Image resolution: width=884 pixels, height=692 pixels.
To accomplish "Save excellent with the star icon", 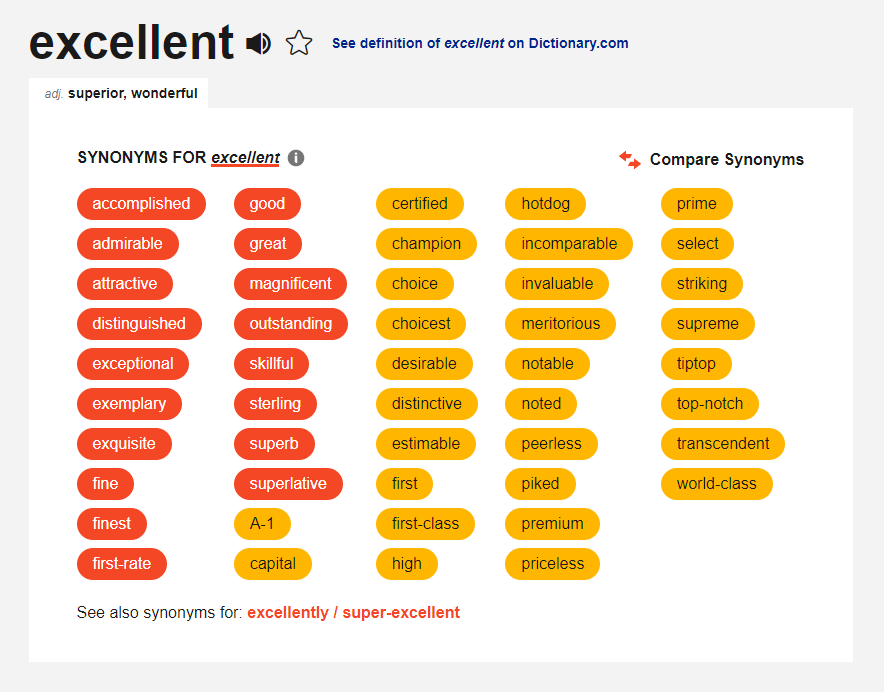I will point(299,43).
